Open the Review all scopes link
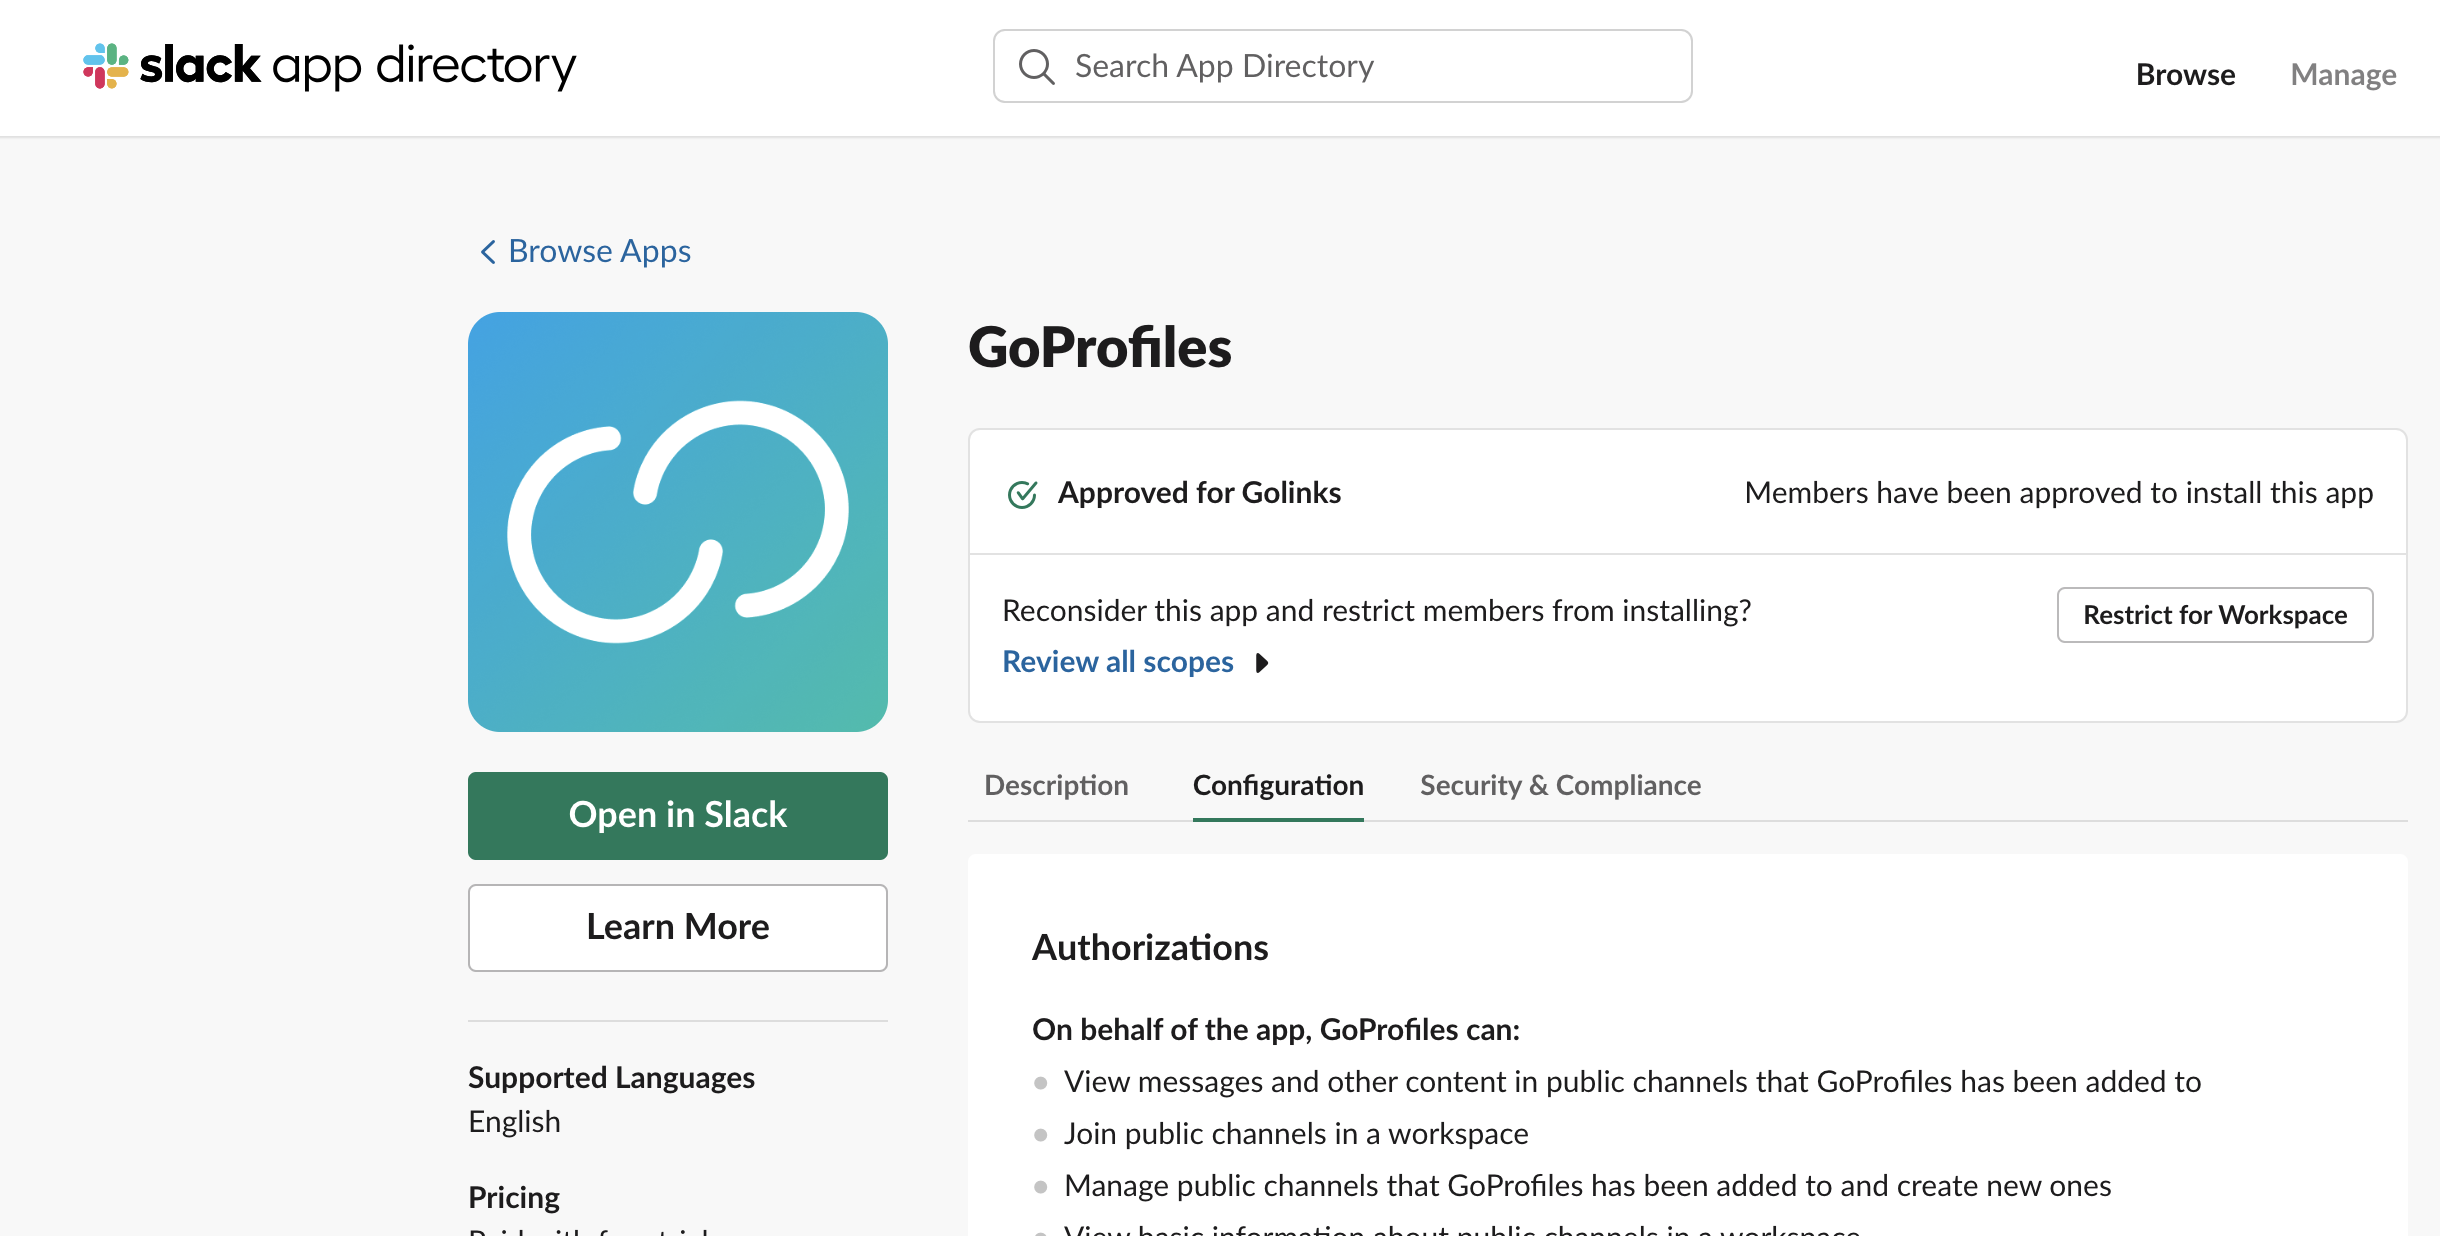The width and height of the screenshot is (2440, 1236). tap(1117, 661)
